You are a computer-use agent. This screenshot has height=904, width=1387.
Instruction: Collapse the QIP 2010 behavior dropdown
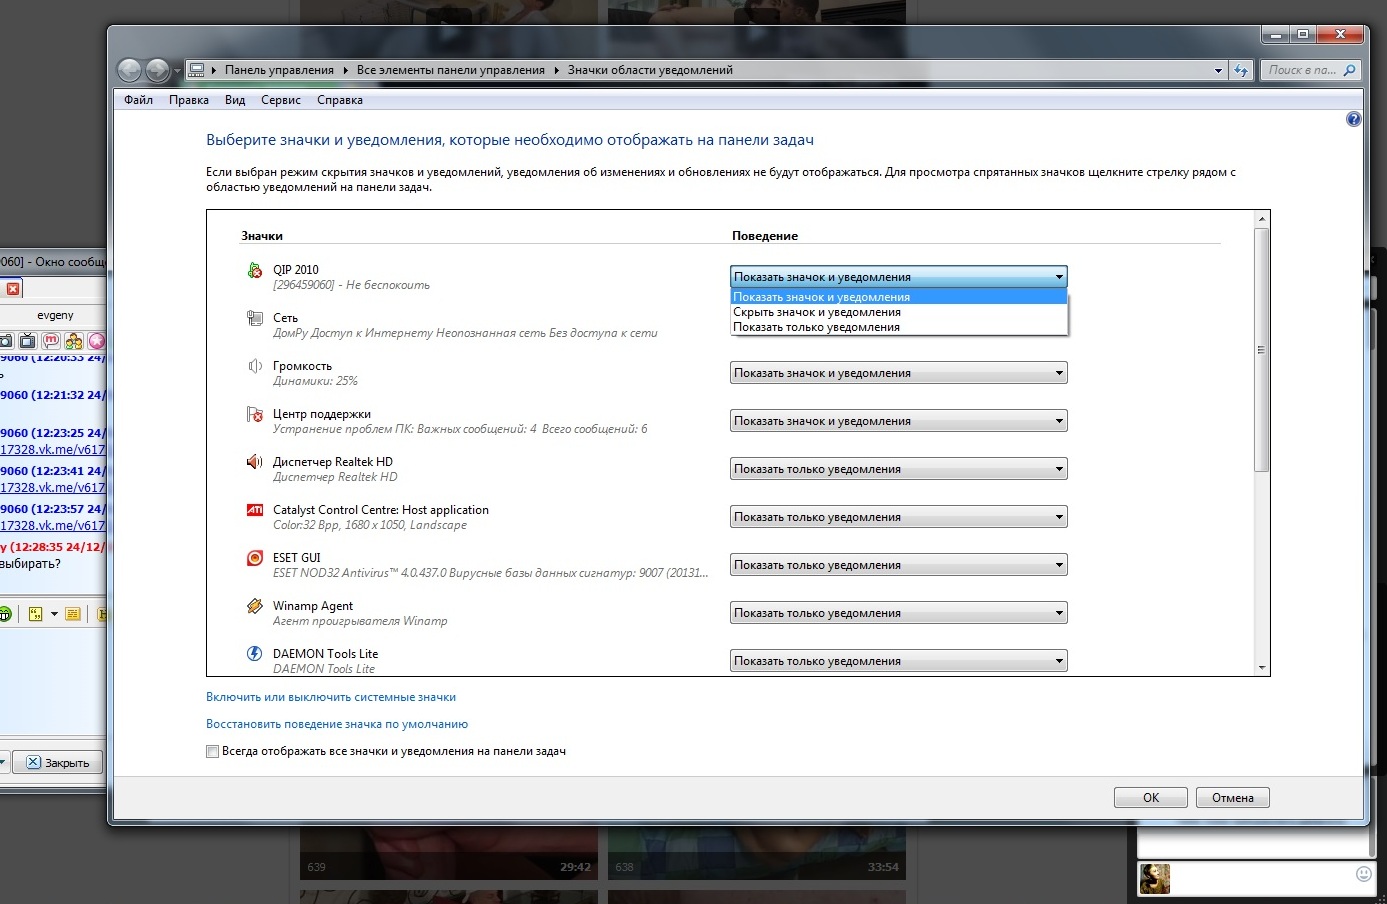pos(899,277)
